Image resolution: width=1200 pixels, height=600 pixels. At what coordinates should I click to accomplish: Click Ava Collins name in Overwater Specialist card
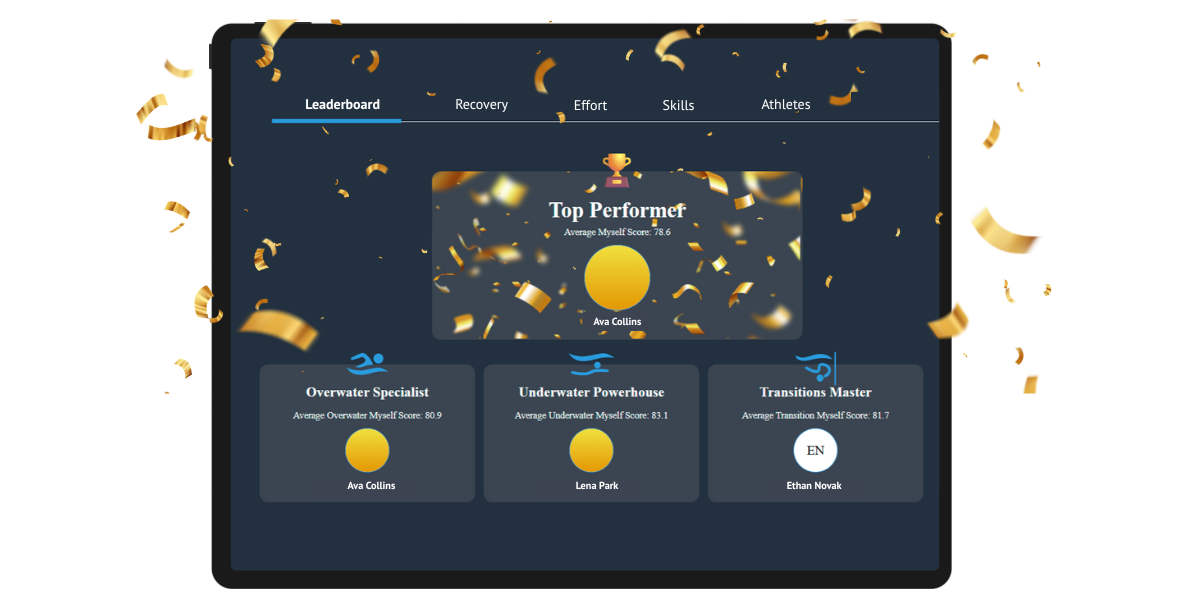(371, 486)
